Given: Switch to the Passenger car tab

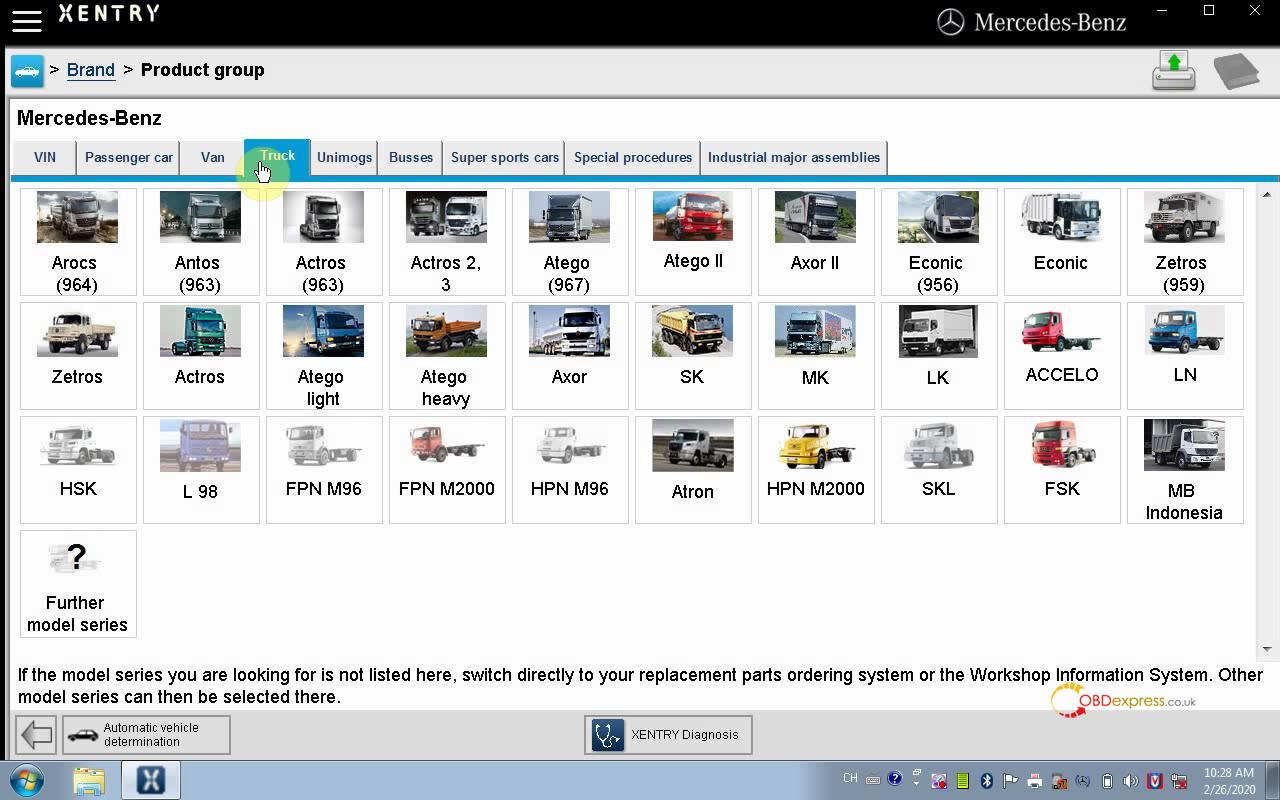Looking at the screenshot, I should click(129, 157).
